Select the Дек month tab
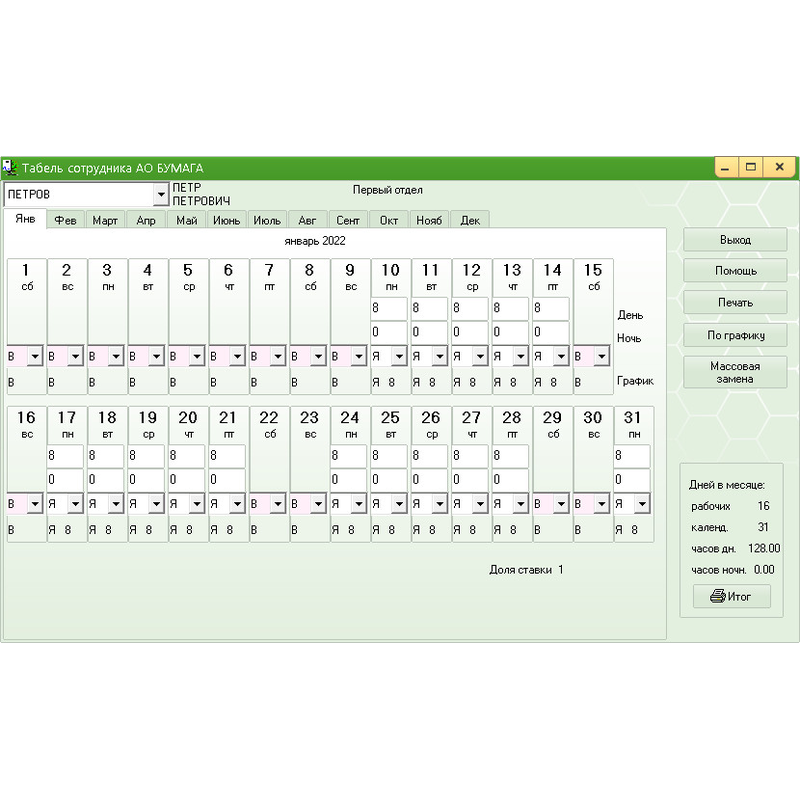This screenshot has height=800, width=800. (x=470, y=220)
